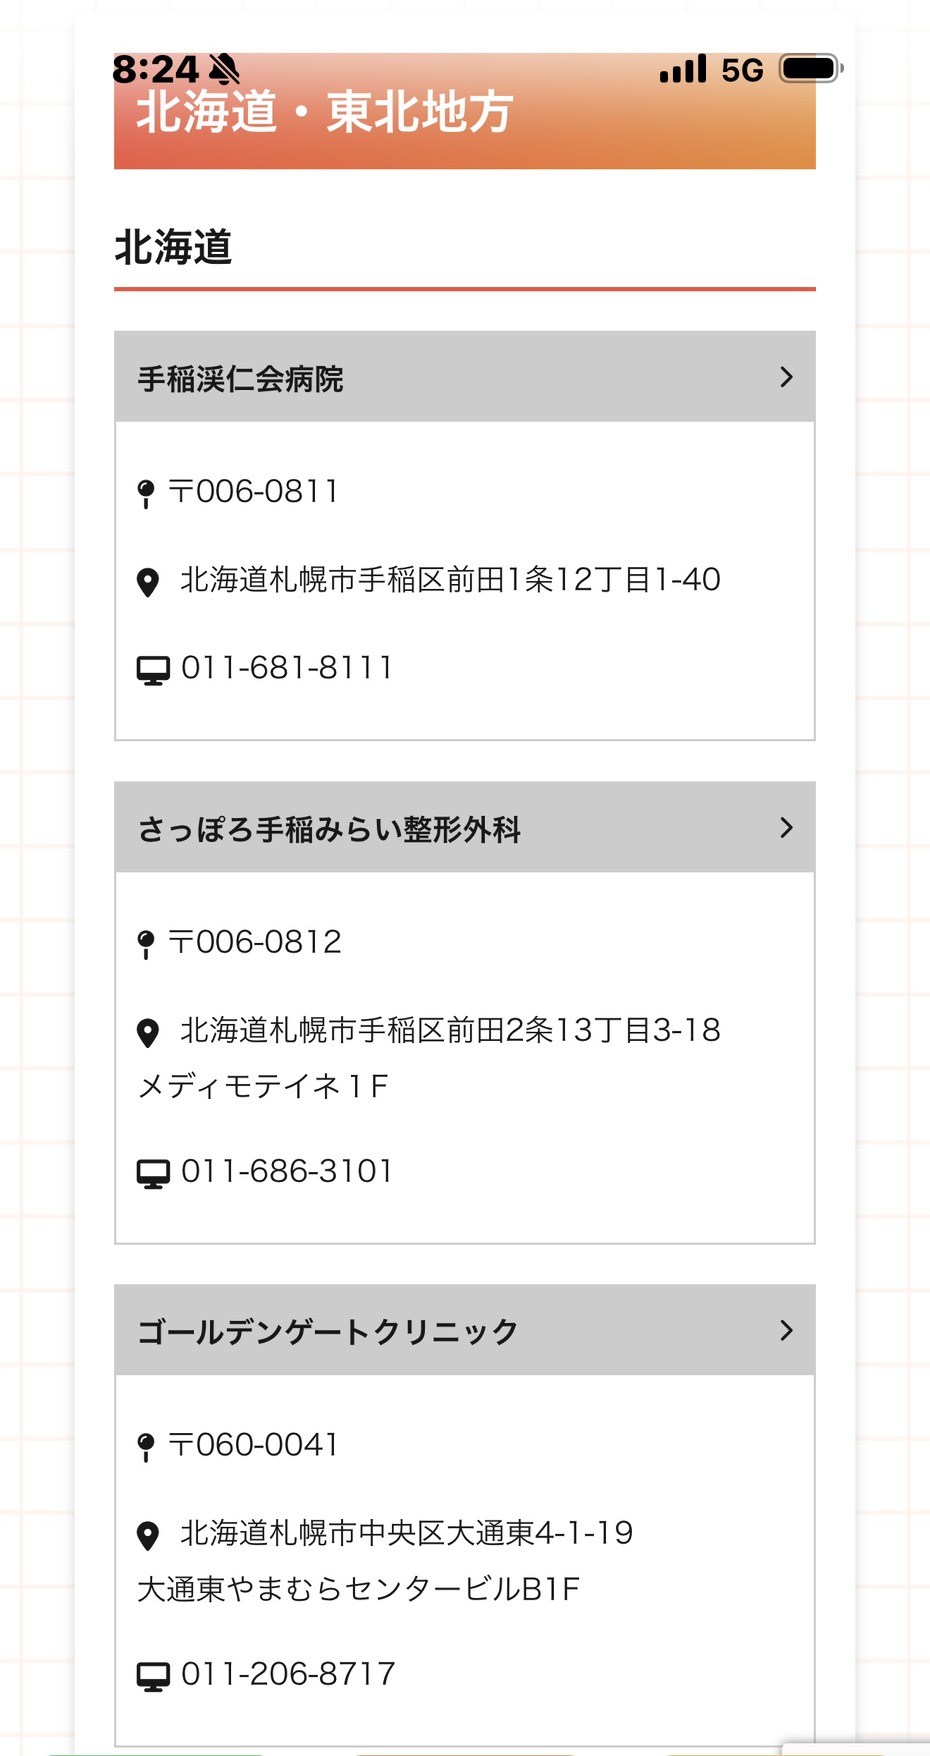Expand the ゴールデンゲートクリニック chevron arrow
The width and height of the screenshot is (930, 1756).
[x=786, y=1330]
